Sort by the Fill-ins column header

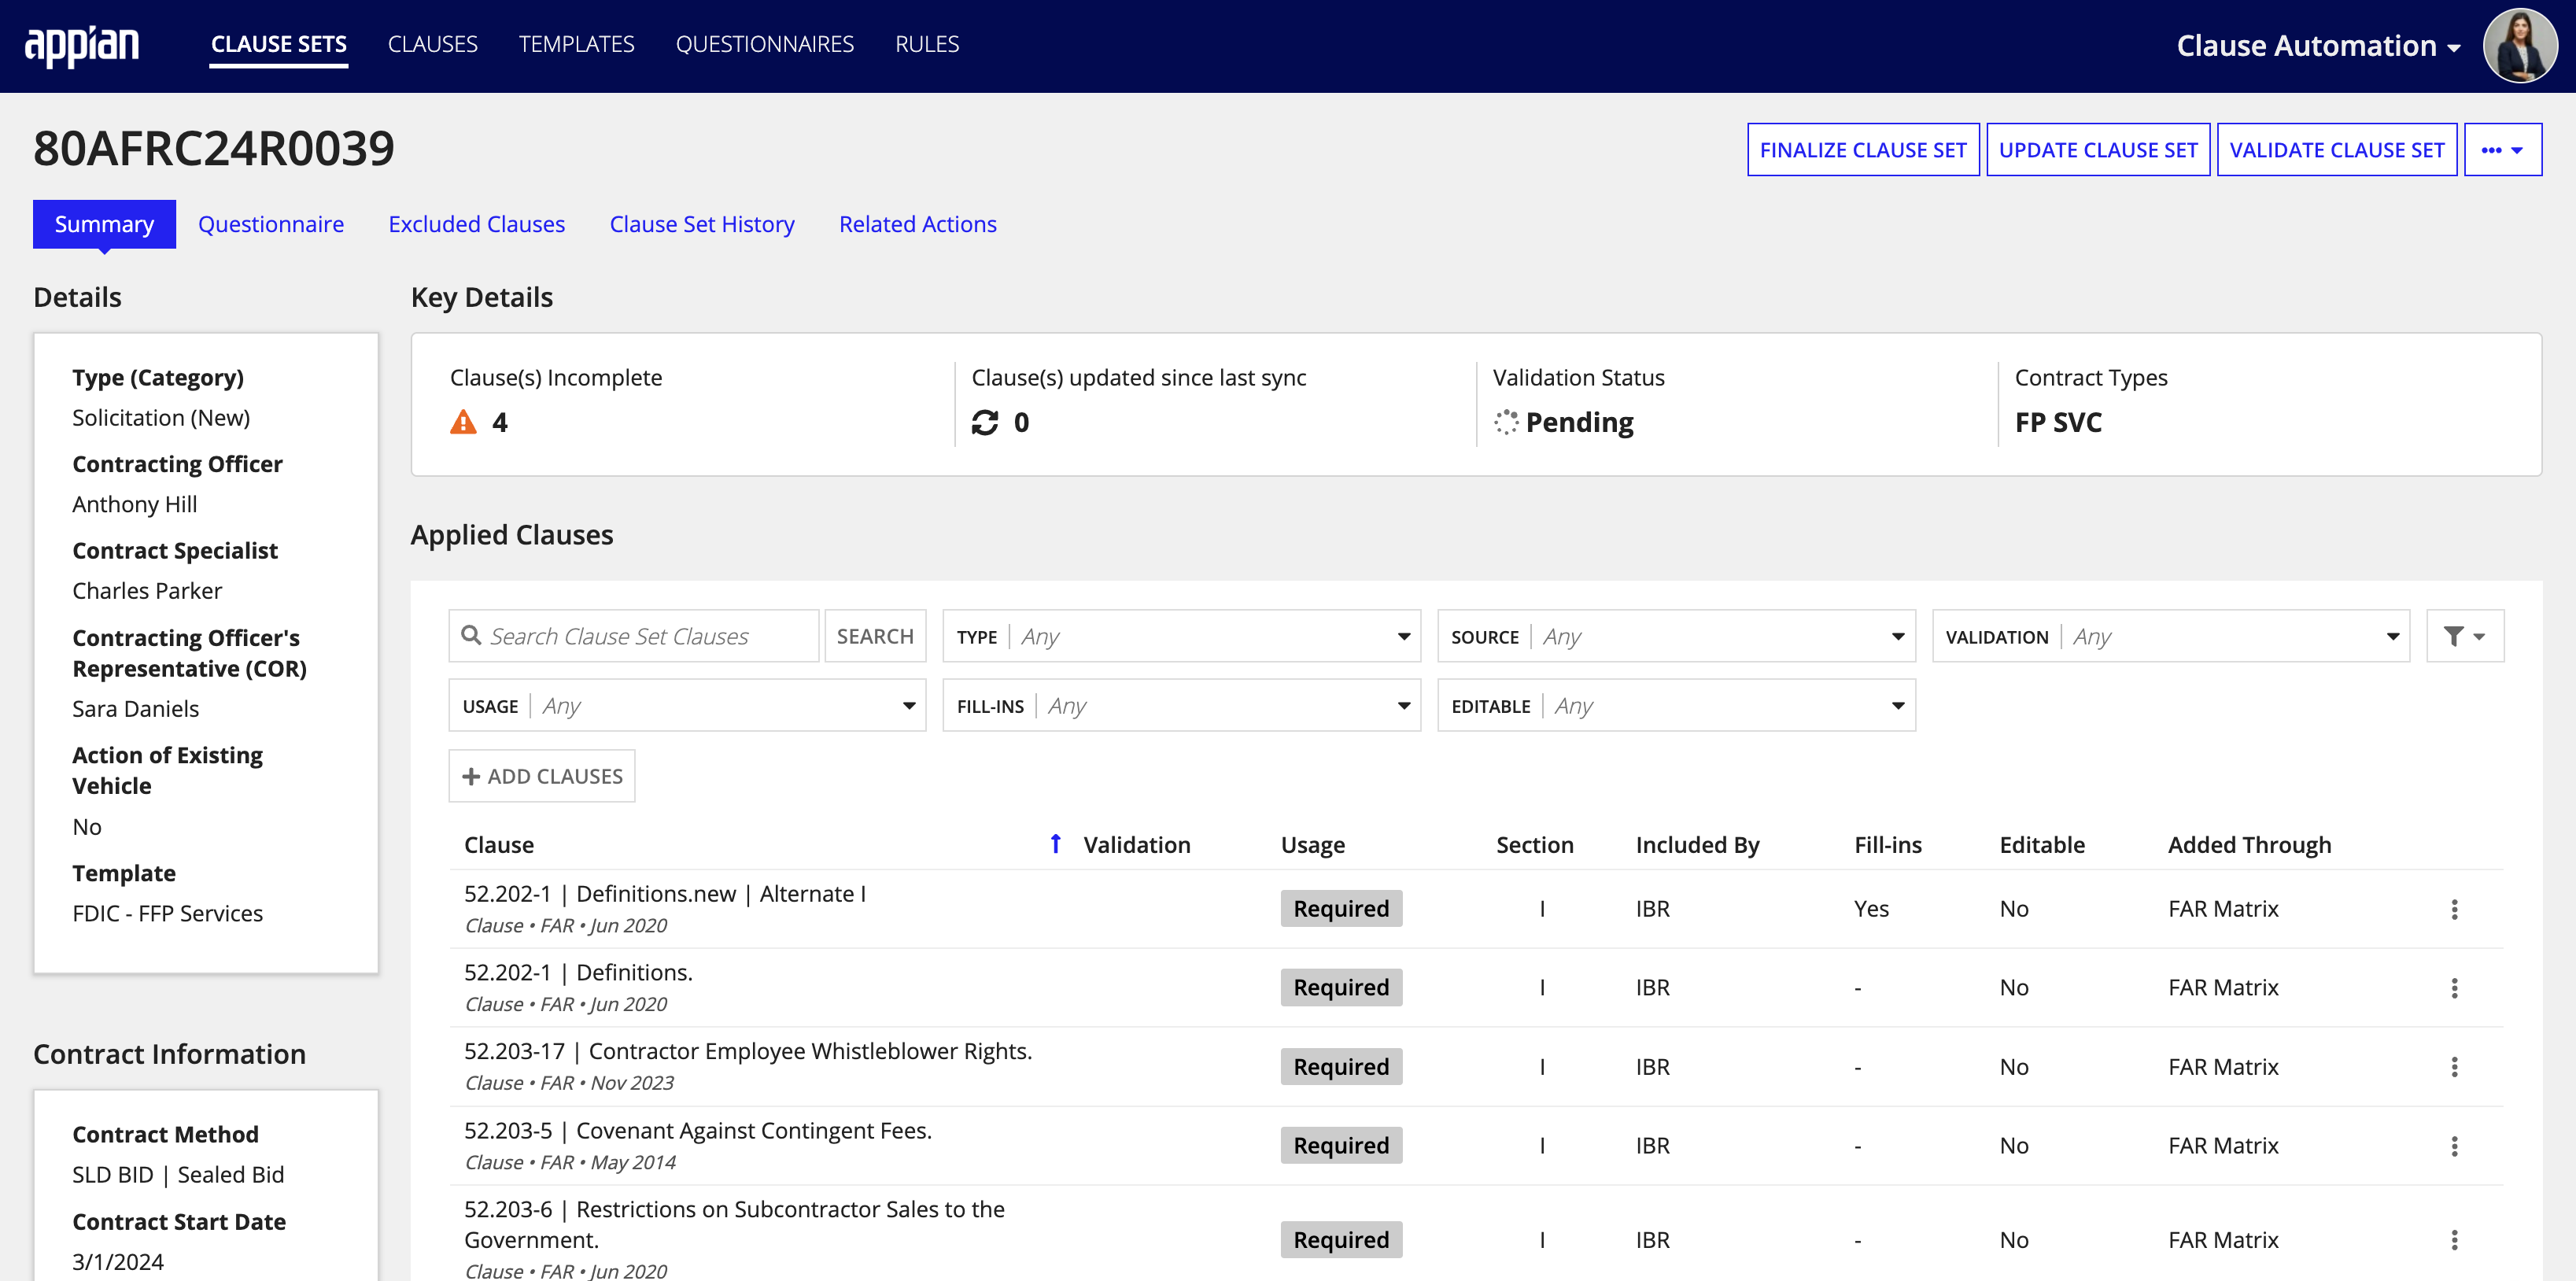click(1888, 845)
